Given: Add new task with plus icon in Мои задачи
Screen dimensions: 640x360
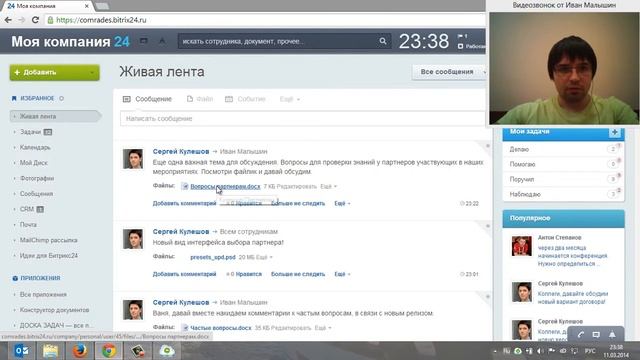Looking at the screenshot, I should click(614, 132).
